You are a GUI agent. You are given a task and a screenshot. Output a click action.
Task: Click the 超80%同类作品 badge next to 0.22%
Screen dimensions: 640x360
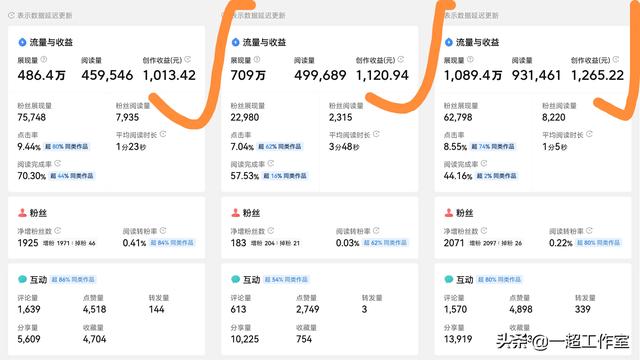tap(598, 243)
